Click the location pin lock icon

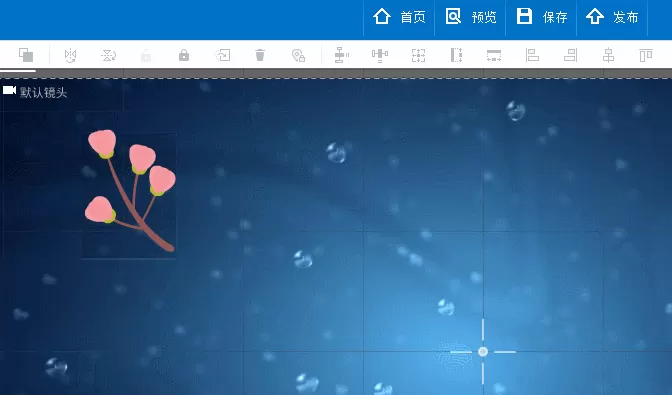click(298, 55)
